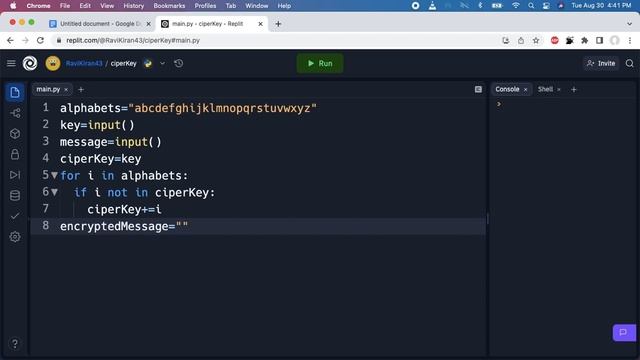Open the Packages cube icon

pyautogui.click(x=15, y=133)
